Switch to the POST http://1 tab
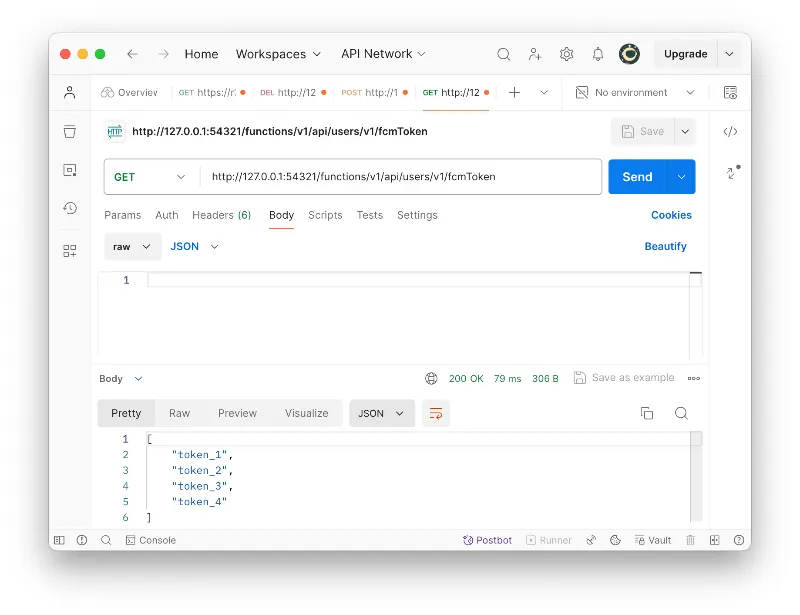The image size is (800, 615). click(x=374, y=92)
